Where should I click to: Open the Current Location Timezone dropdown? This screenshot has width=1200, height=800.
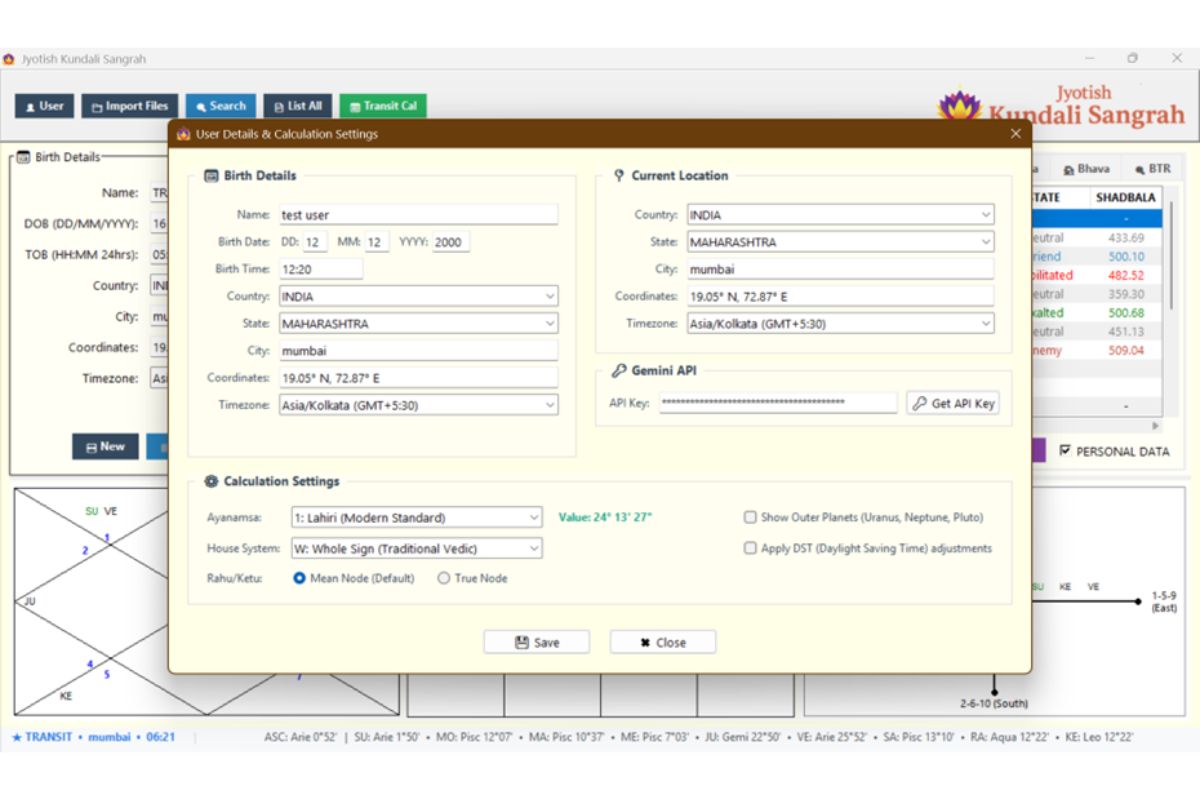click(x=840, y=323)
